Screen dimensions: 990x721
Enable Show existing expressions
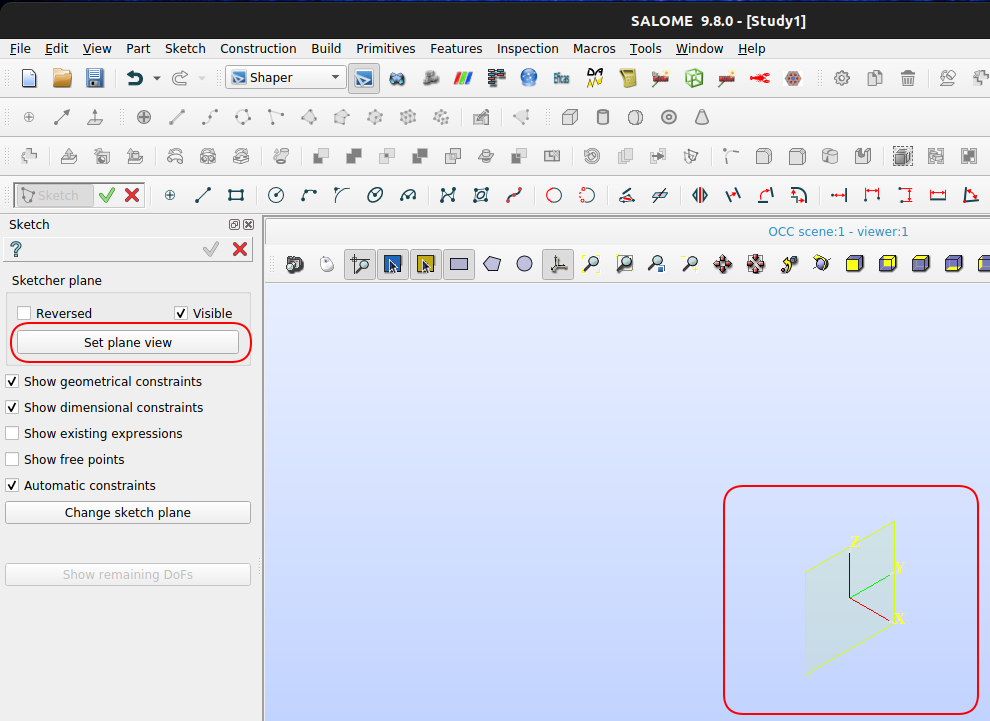coord(12,433)
